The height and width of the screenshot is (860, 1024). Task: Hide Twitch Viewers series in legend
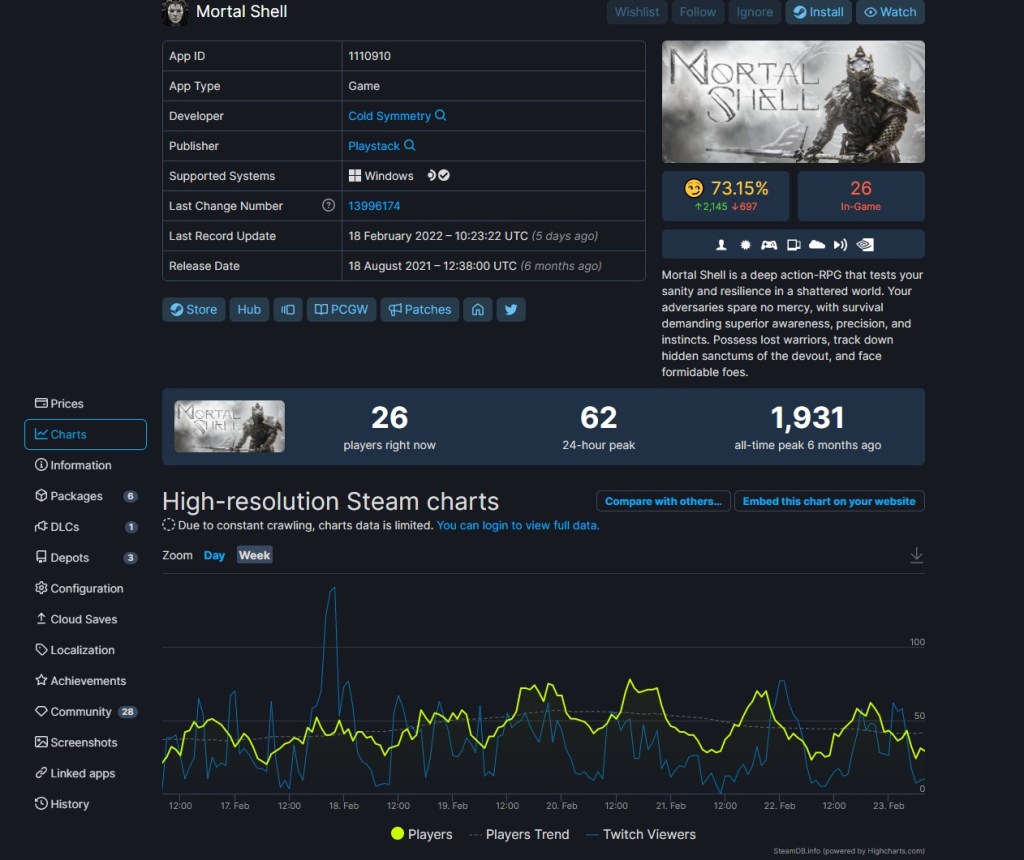click(x=640, y=834)
